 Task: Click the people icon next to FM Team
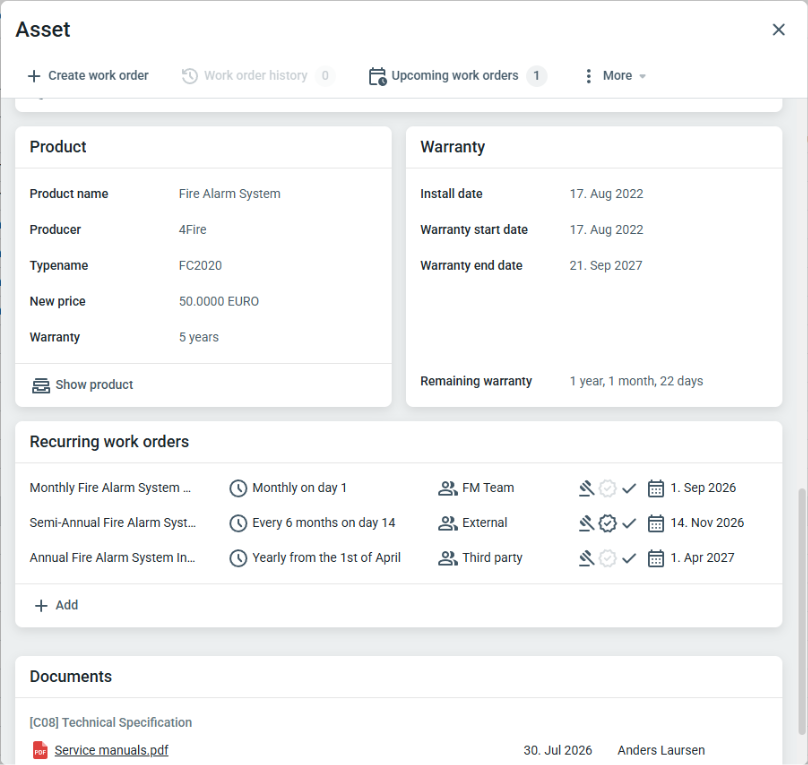click(448, 488)
